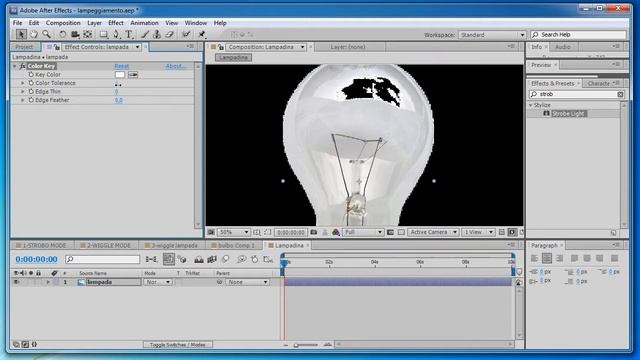
Task: Toggle Key Color stopwatch
Action: (31, 75)
